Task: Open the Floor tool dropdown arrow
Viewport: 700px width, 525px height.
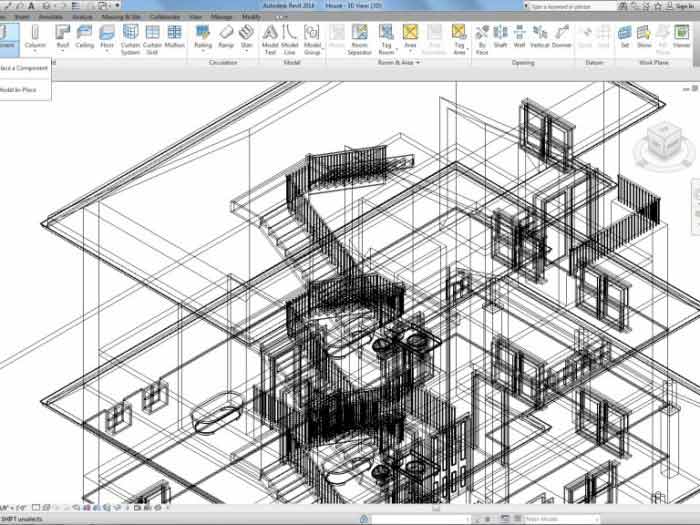Action: point(107,51)
